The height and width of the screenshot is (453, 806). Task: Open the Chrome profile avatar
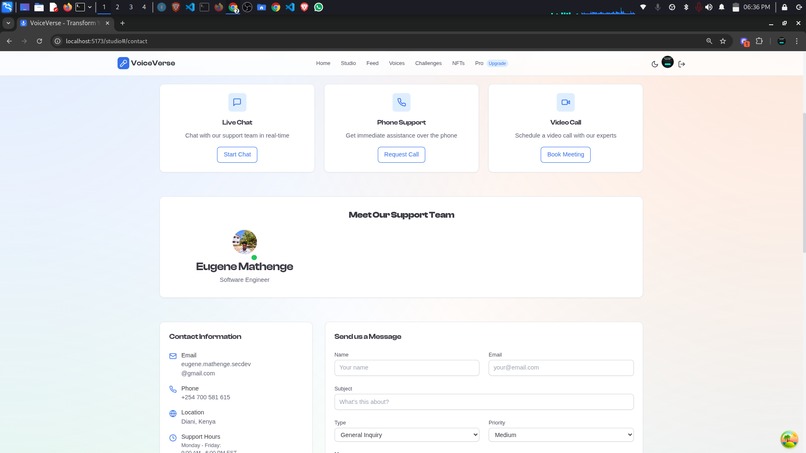coord(781,41)
